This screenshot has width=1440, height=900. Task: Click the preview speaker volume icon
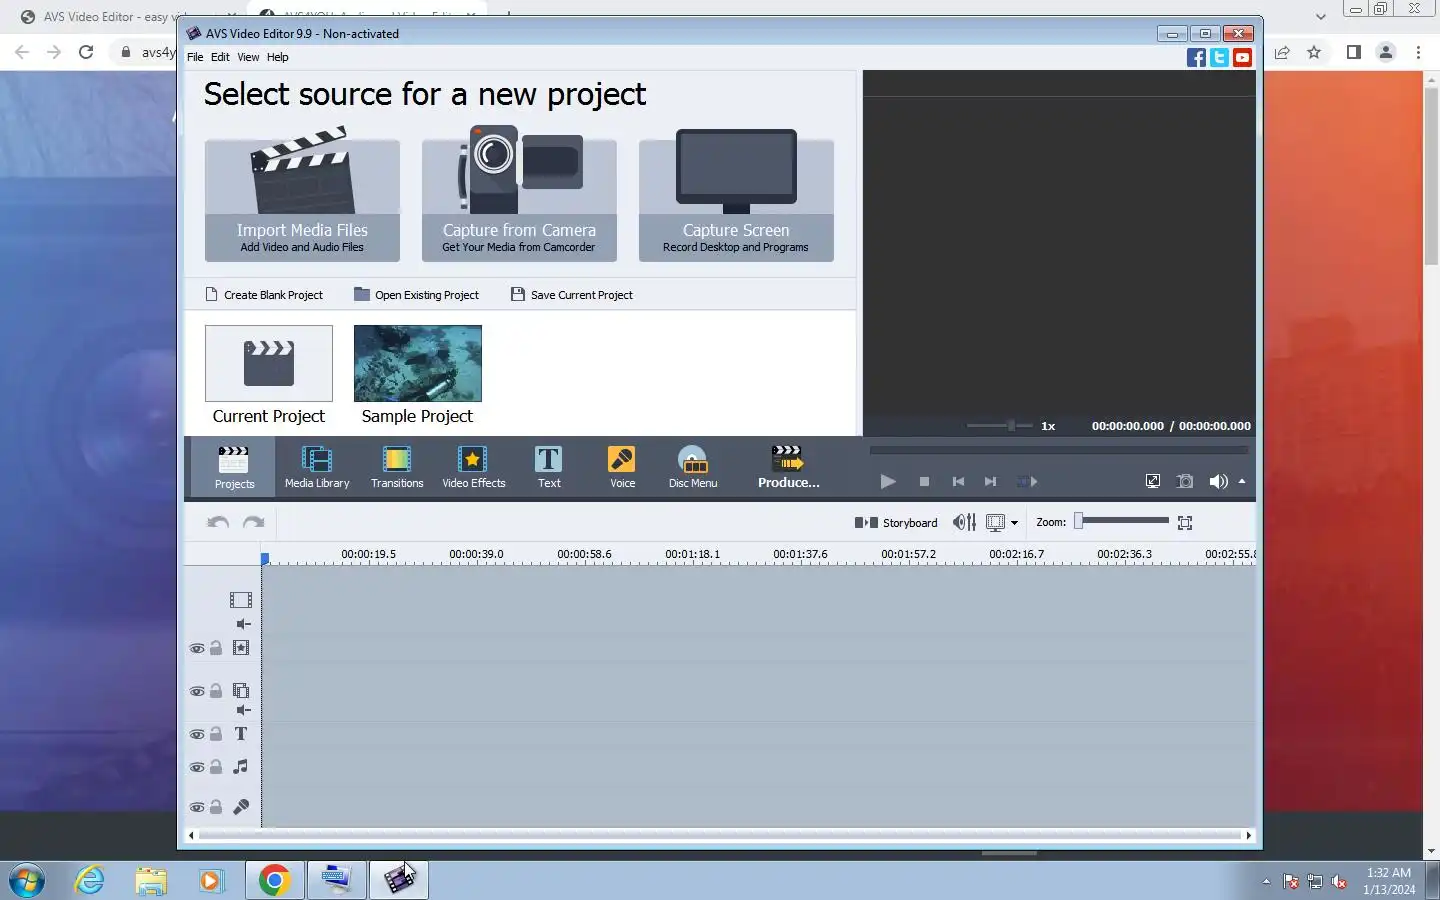pos(1218,481)
